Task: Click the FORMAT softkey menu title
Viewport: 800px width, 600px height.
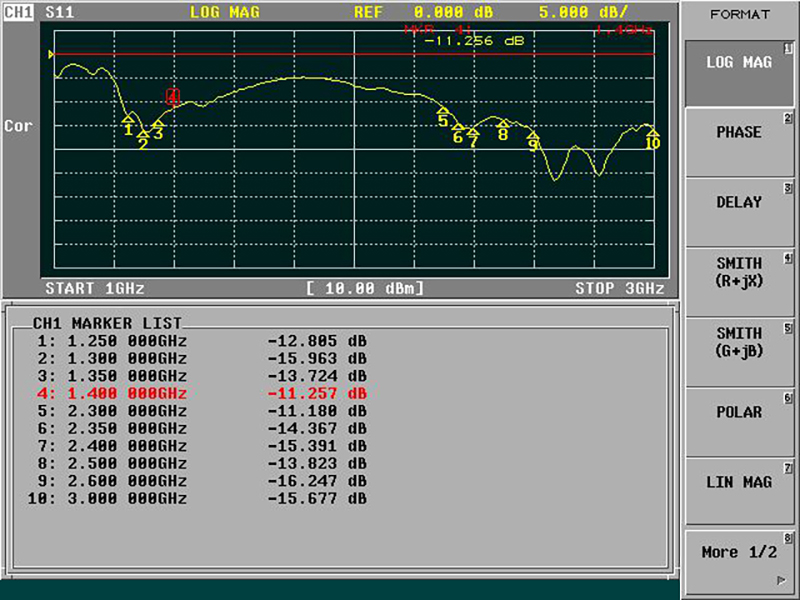Action: pyautogui.click(x=740, y=14)
